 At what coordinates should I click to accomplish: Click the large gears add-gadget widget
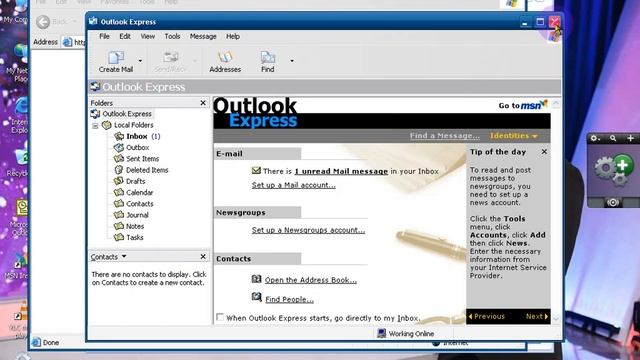613,169
